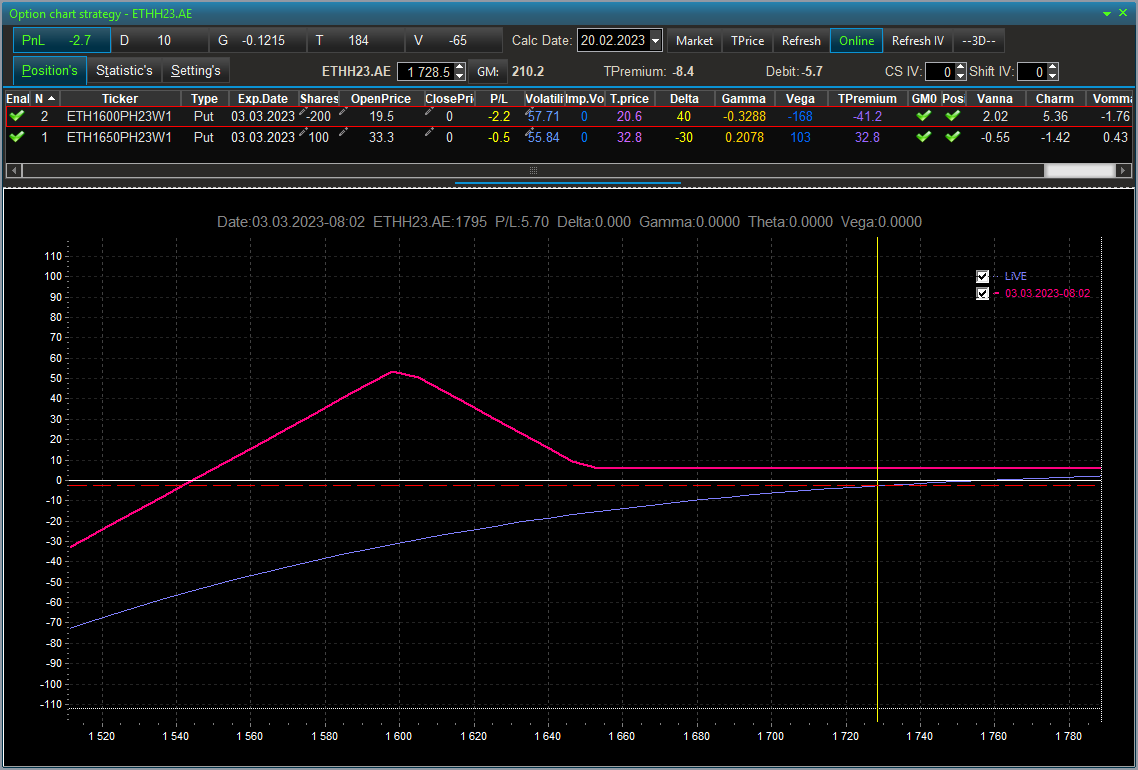Click the table scrollbar left arrow
Screen dimensions: 1138x770
(13, 171)
